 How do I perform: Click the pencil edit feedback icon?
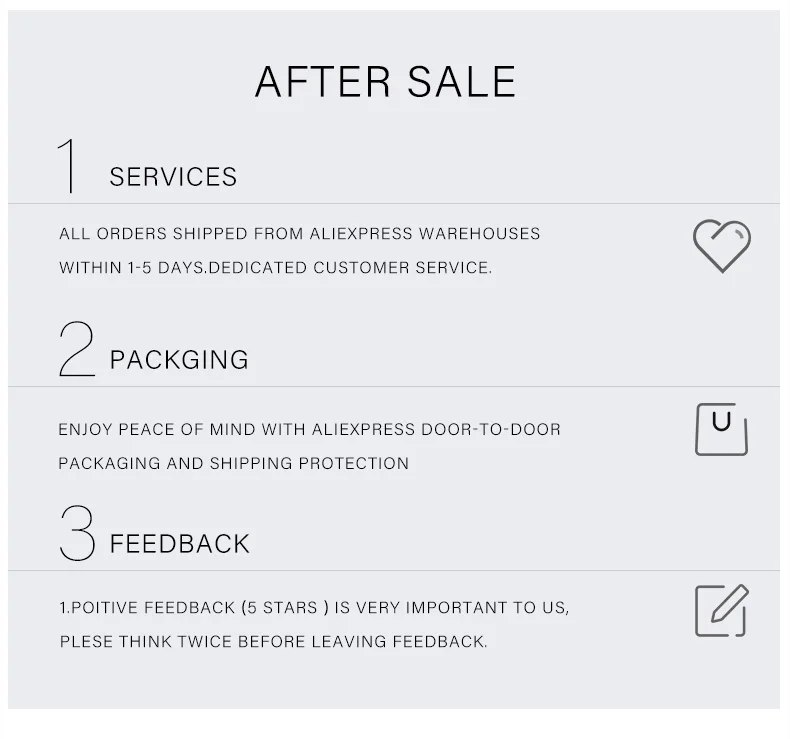[x=721, y=610]
